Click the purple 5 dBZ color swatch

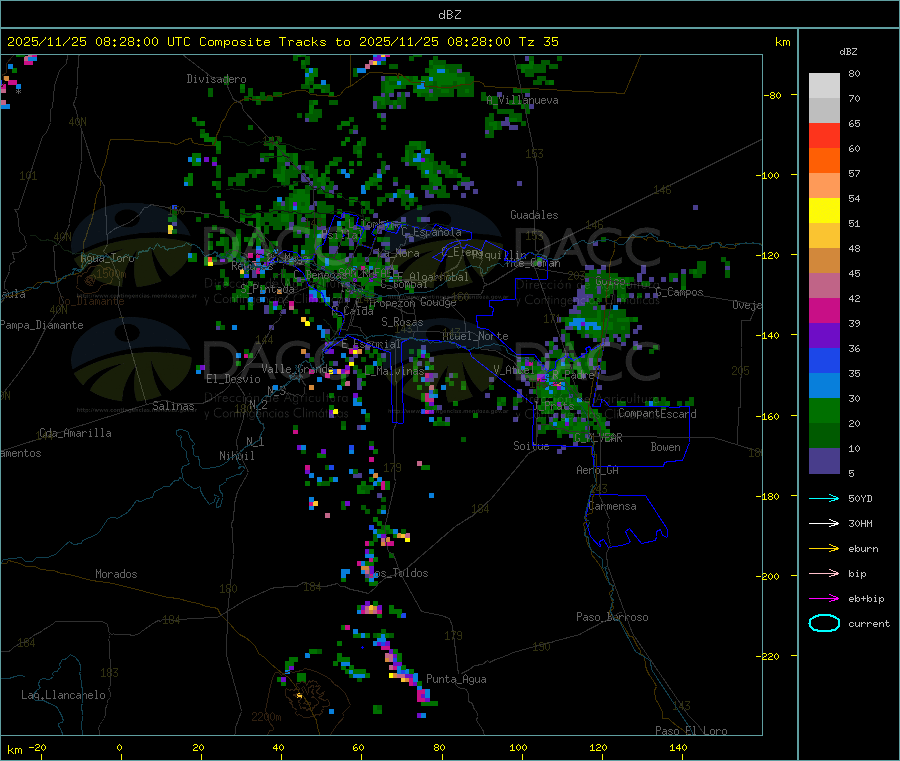click(824, 461)
